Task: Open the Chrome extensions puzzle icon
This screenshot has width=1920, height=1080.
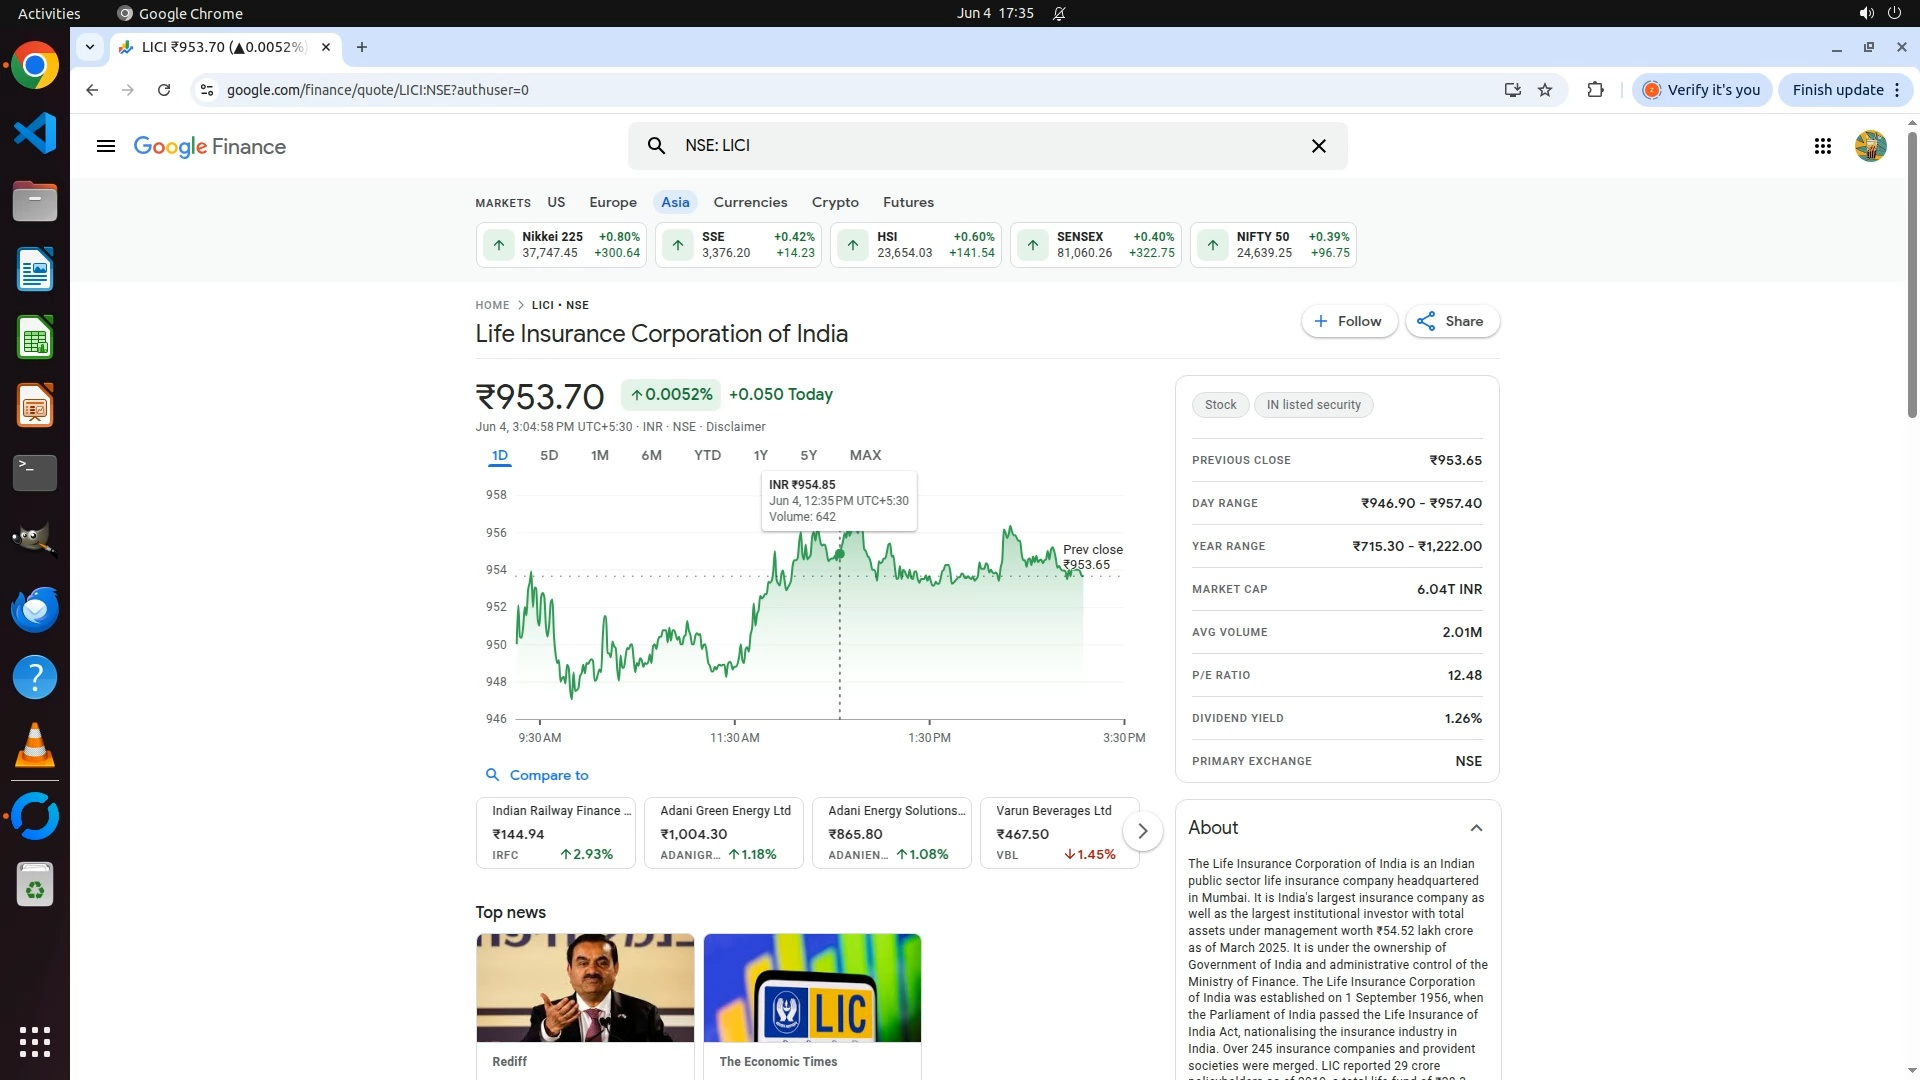Action: (x=1595, y=90)
